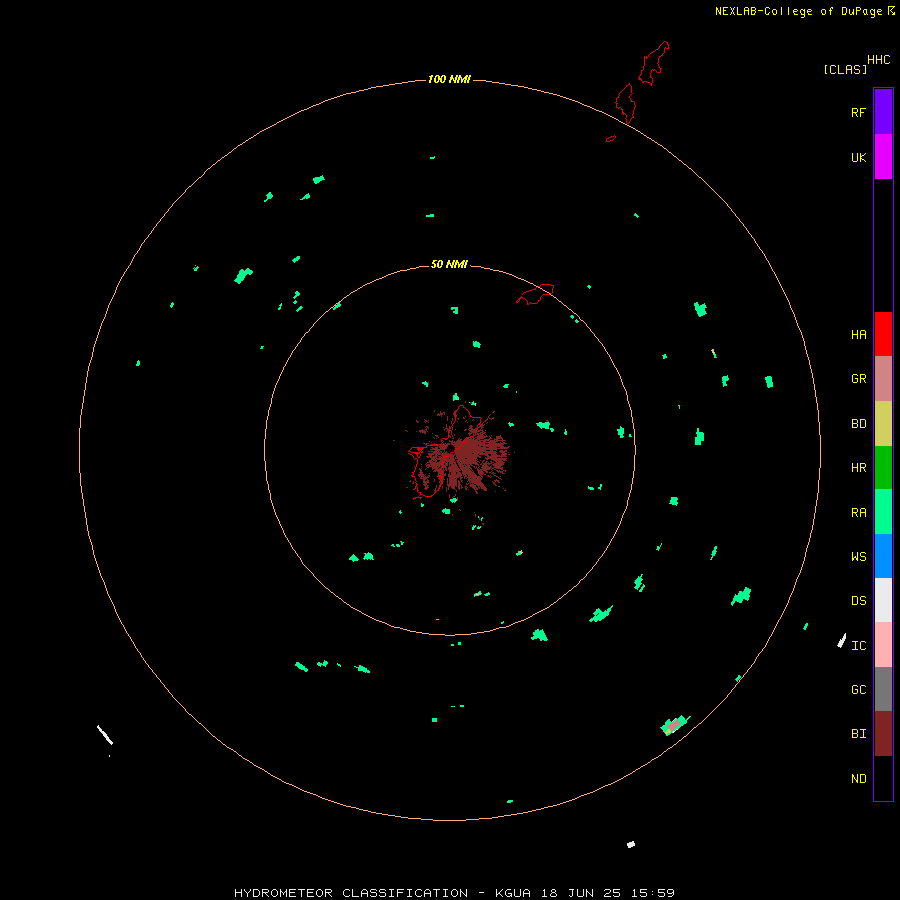
Task: Click the pink graupel echo near the 100 NMI ring
Action: 674,725
